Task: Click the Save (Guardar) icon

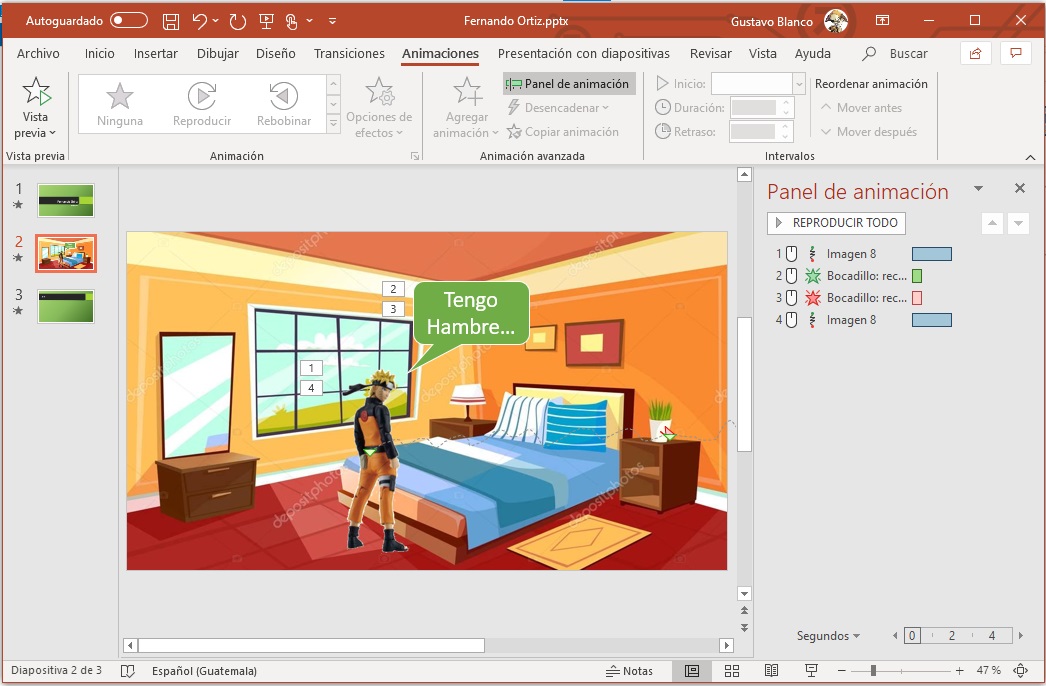Action: (171, 21)
